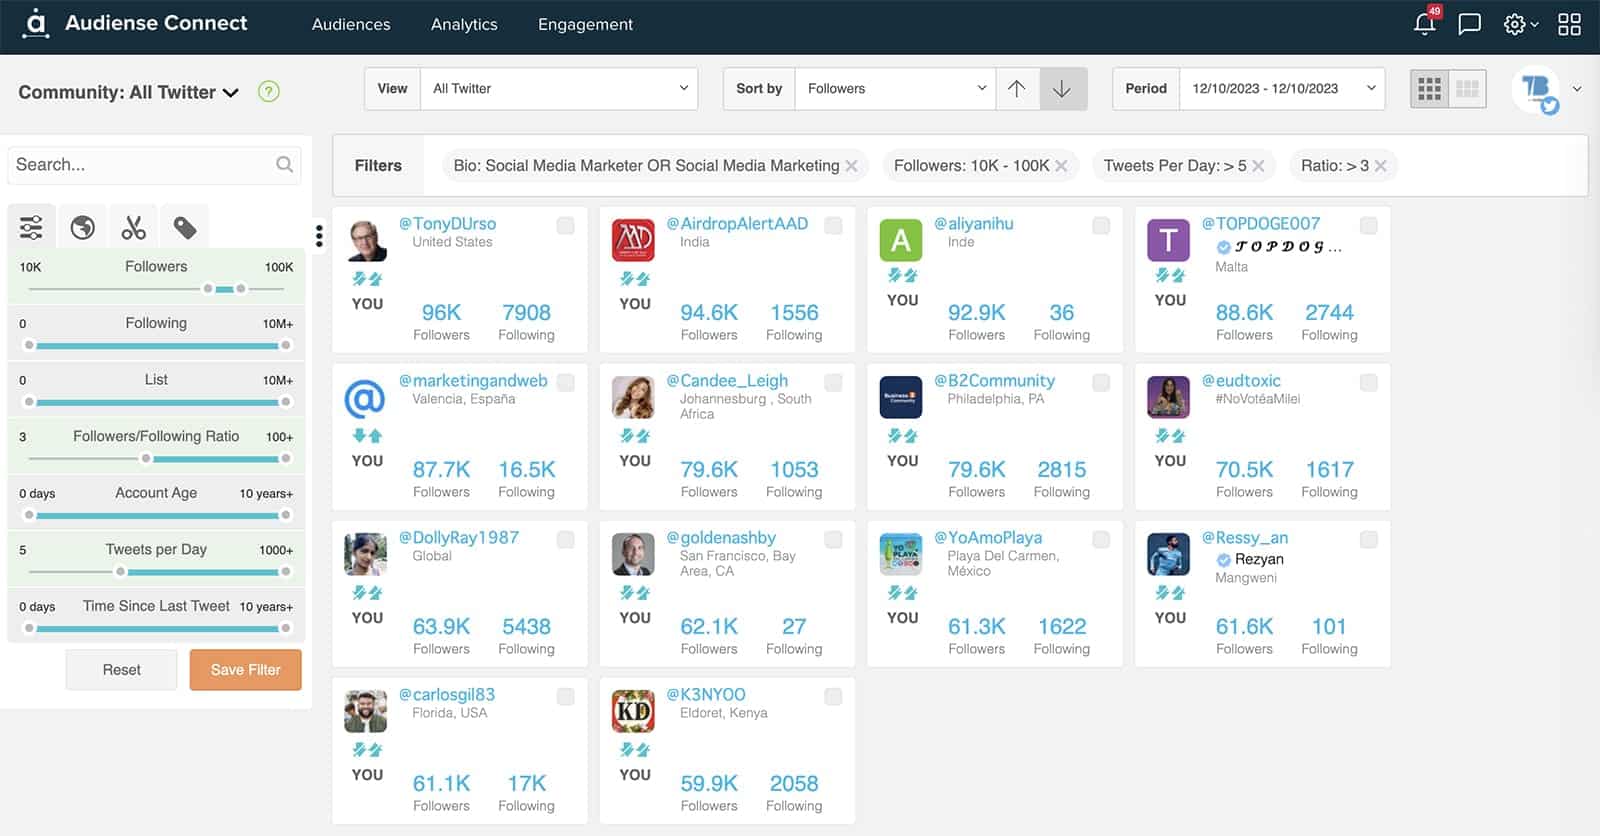Expand the Community: All Twitter dropdown

point(128,92)
